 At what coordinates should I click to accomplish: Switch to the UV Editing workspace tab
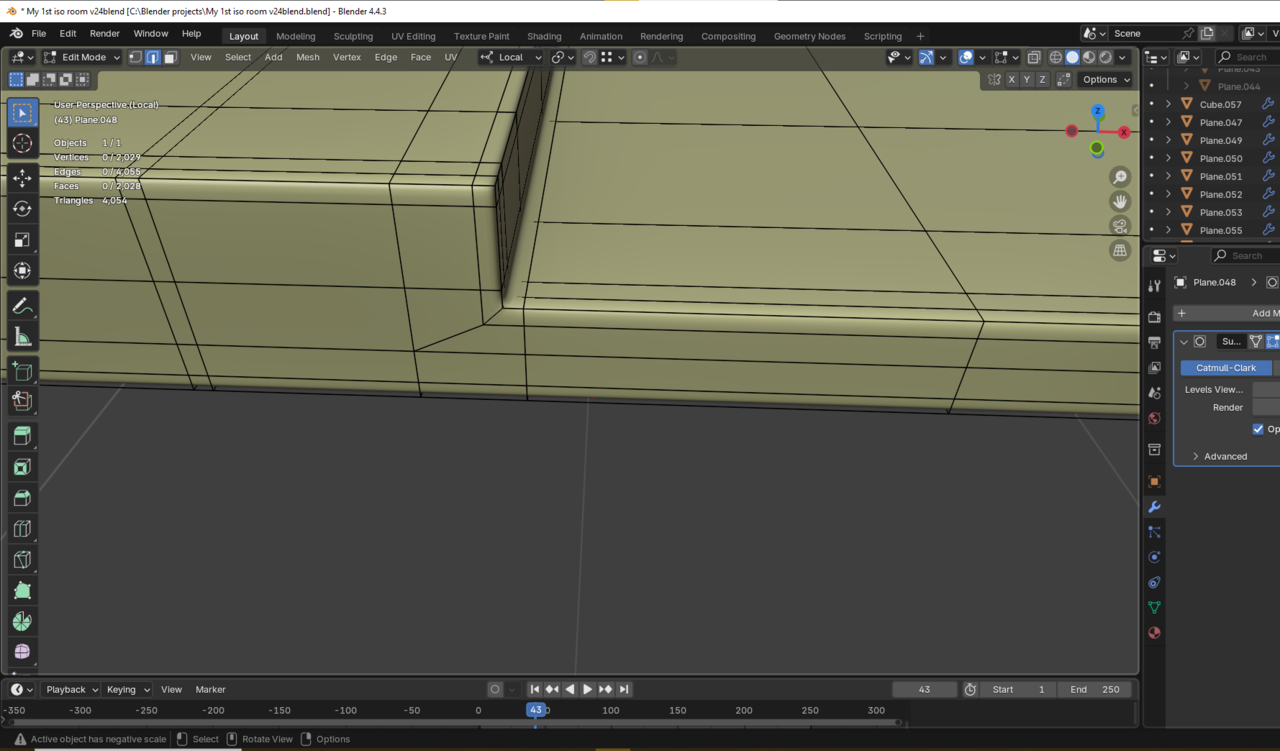pos(413,36)
